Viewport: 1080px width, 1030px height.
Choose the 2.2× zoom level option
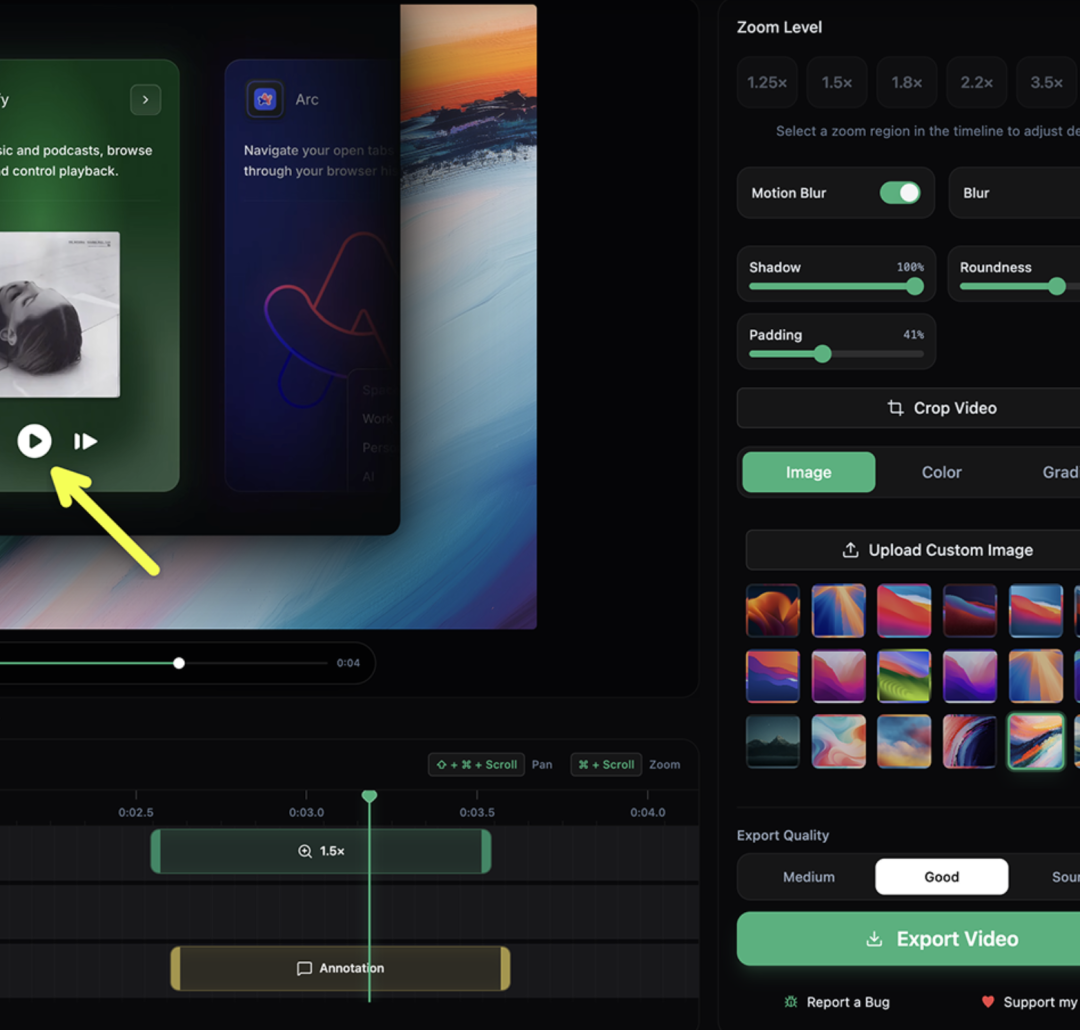pos(976,83)
